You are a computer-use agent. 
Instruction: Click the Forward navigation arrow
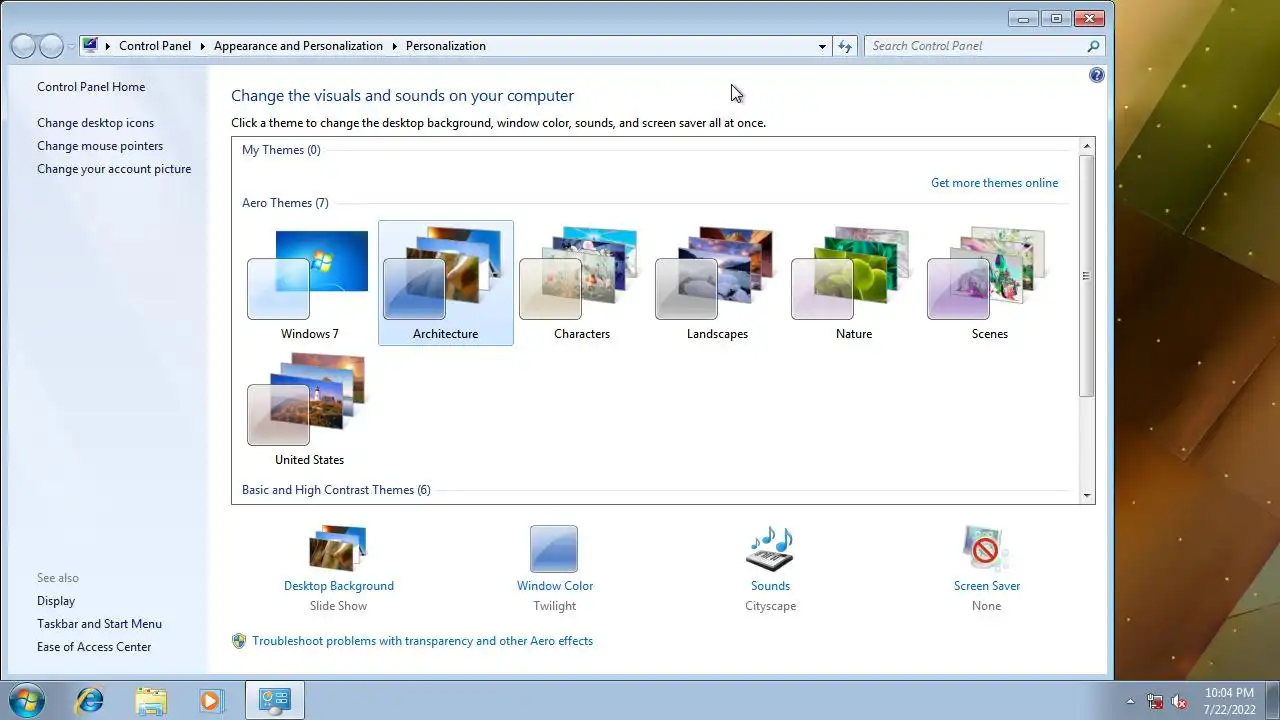pyautogui.click(x=51, y=46)
